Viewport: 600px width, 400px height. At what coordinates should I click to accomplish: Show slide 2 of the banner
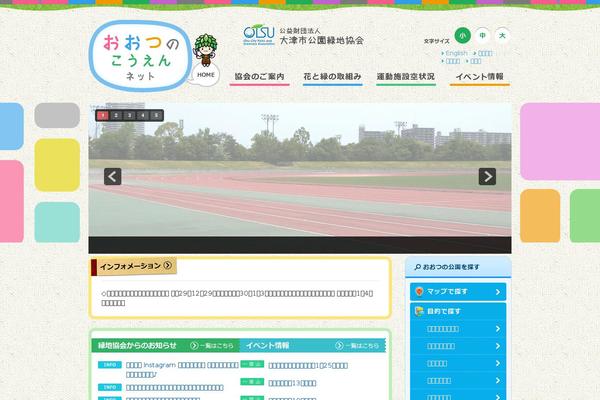click(116, 115)
